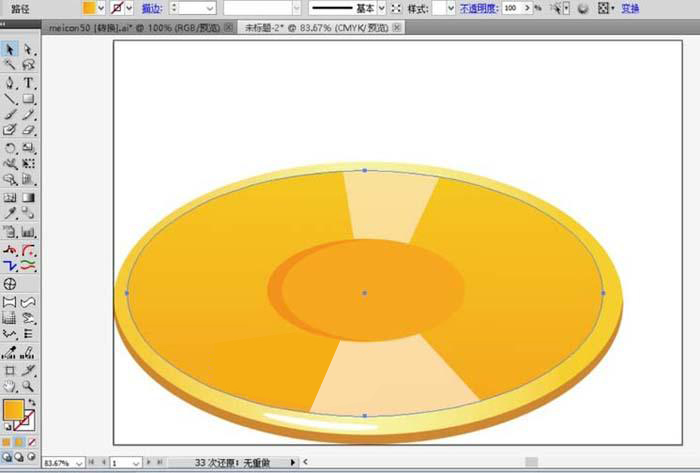700x473 pixels.
Task: Open the 描边 stroke panel link
Action: point(152,8)
